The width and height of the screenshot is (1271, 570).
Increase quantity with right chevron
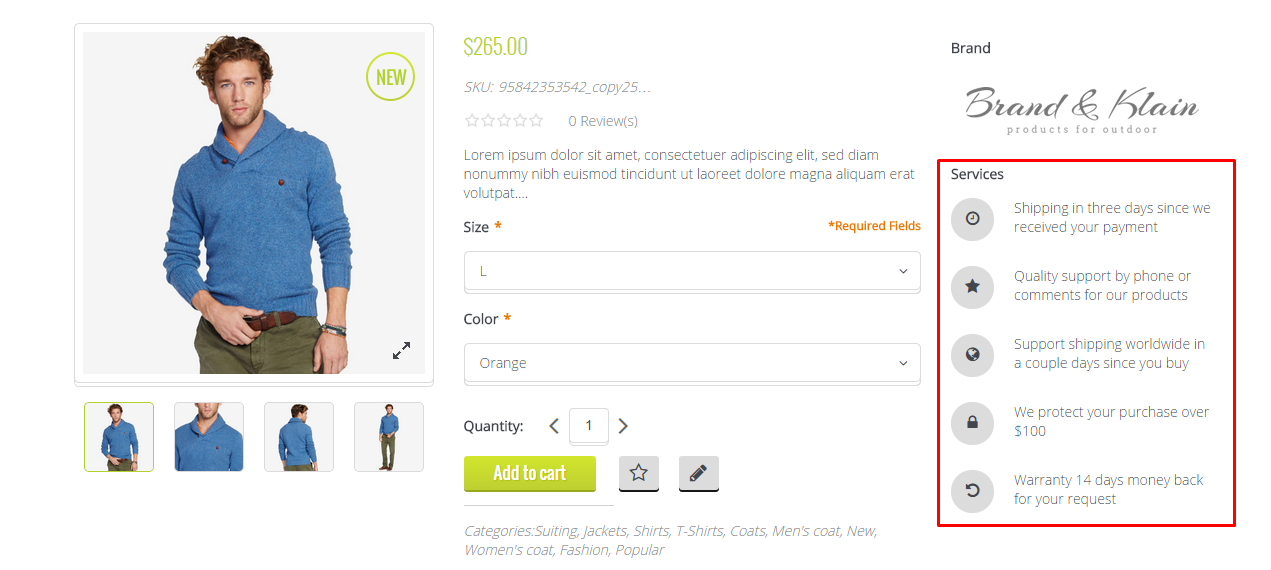(623, 426)
